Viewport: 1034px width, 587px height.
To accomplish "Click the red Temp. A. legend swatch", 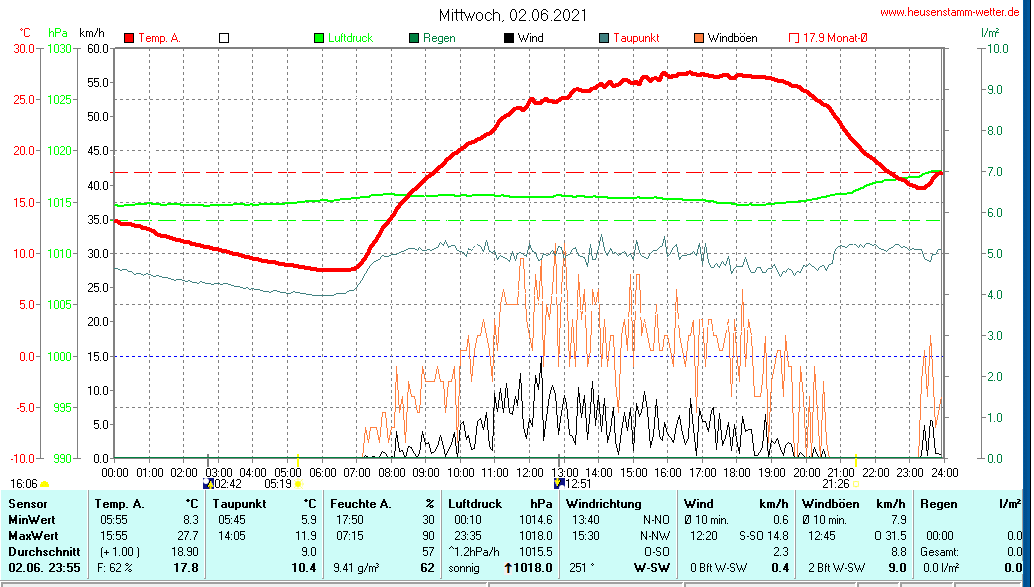I will [129, 38].
